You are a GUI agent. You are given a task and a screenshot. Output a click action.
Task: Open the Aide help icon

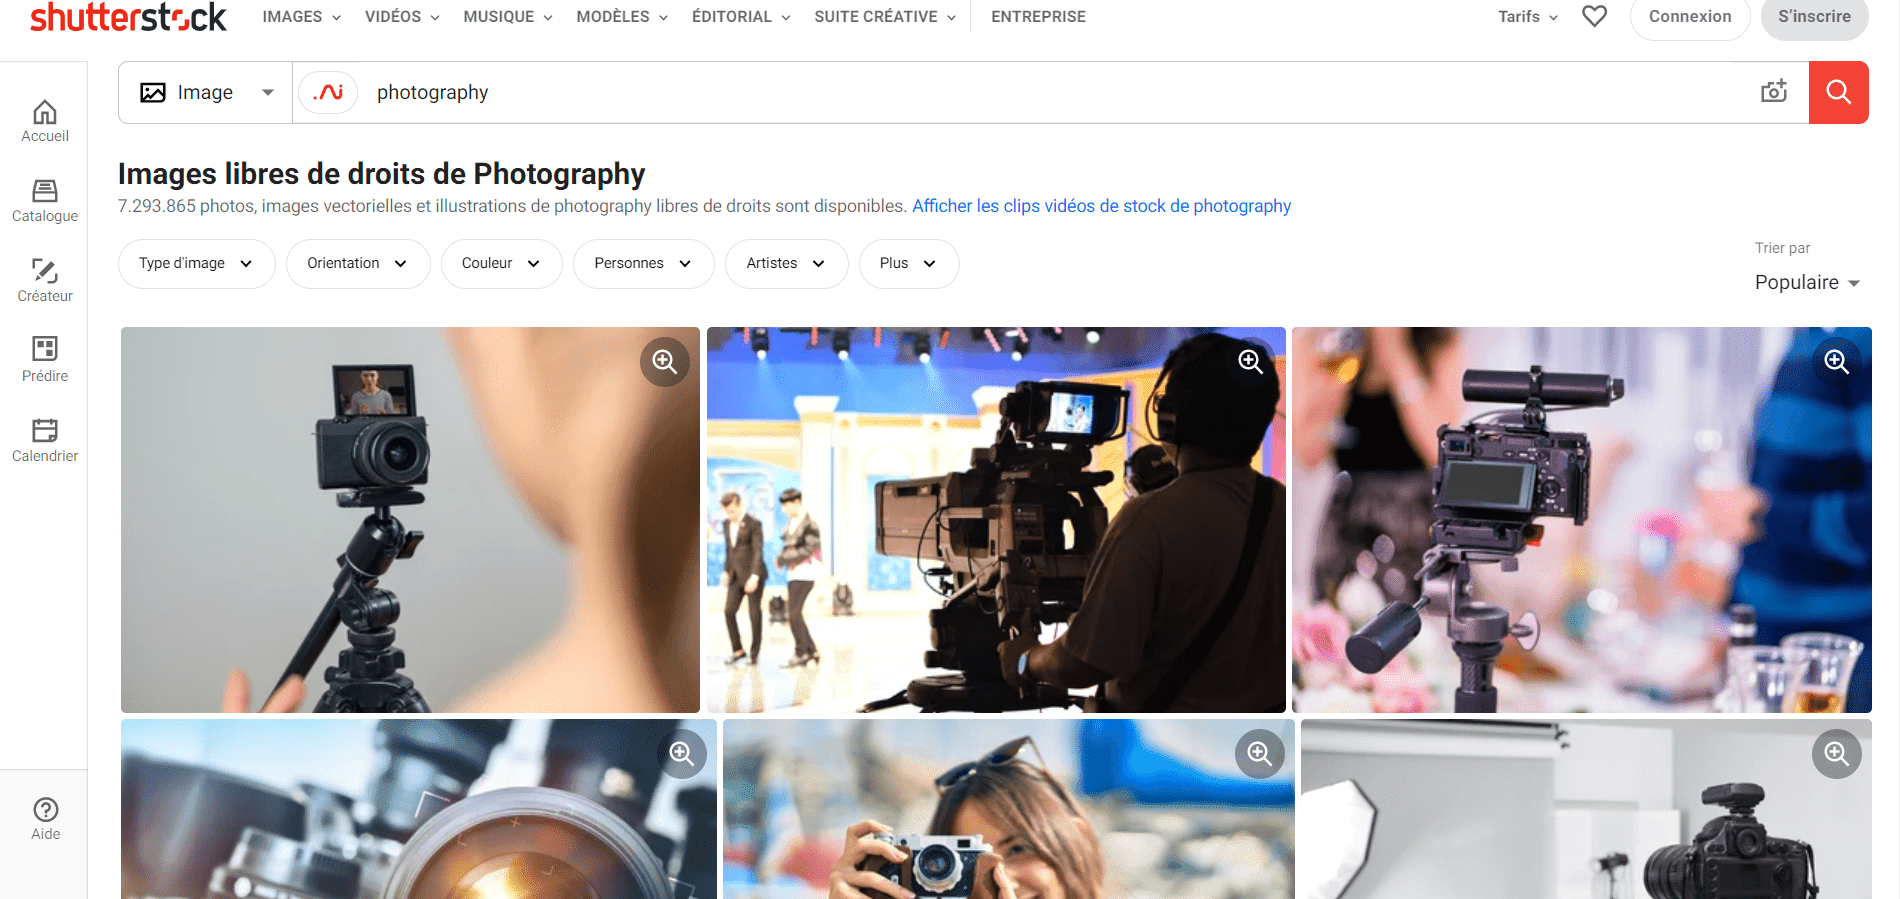(46, 819)
